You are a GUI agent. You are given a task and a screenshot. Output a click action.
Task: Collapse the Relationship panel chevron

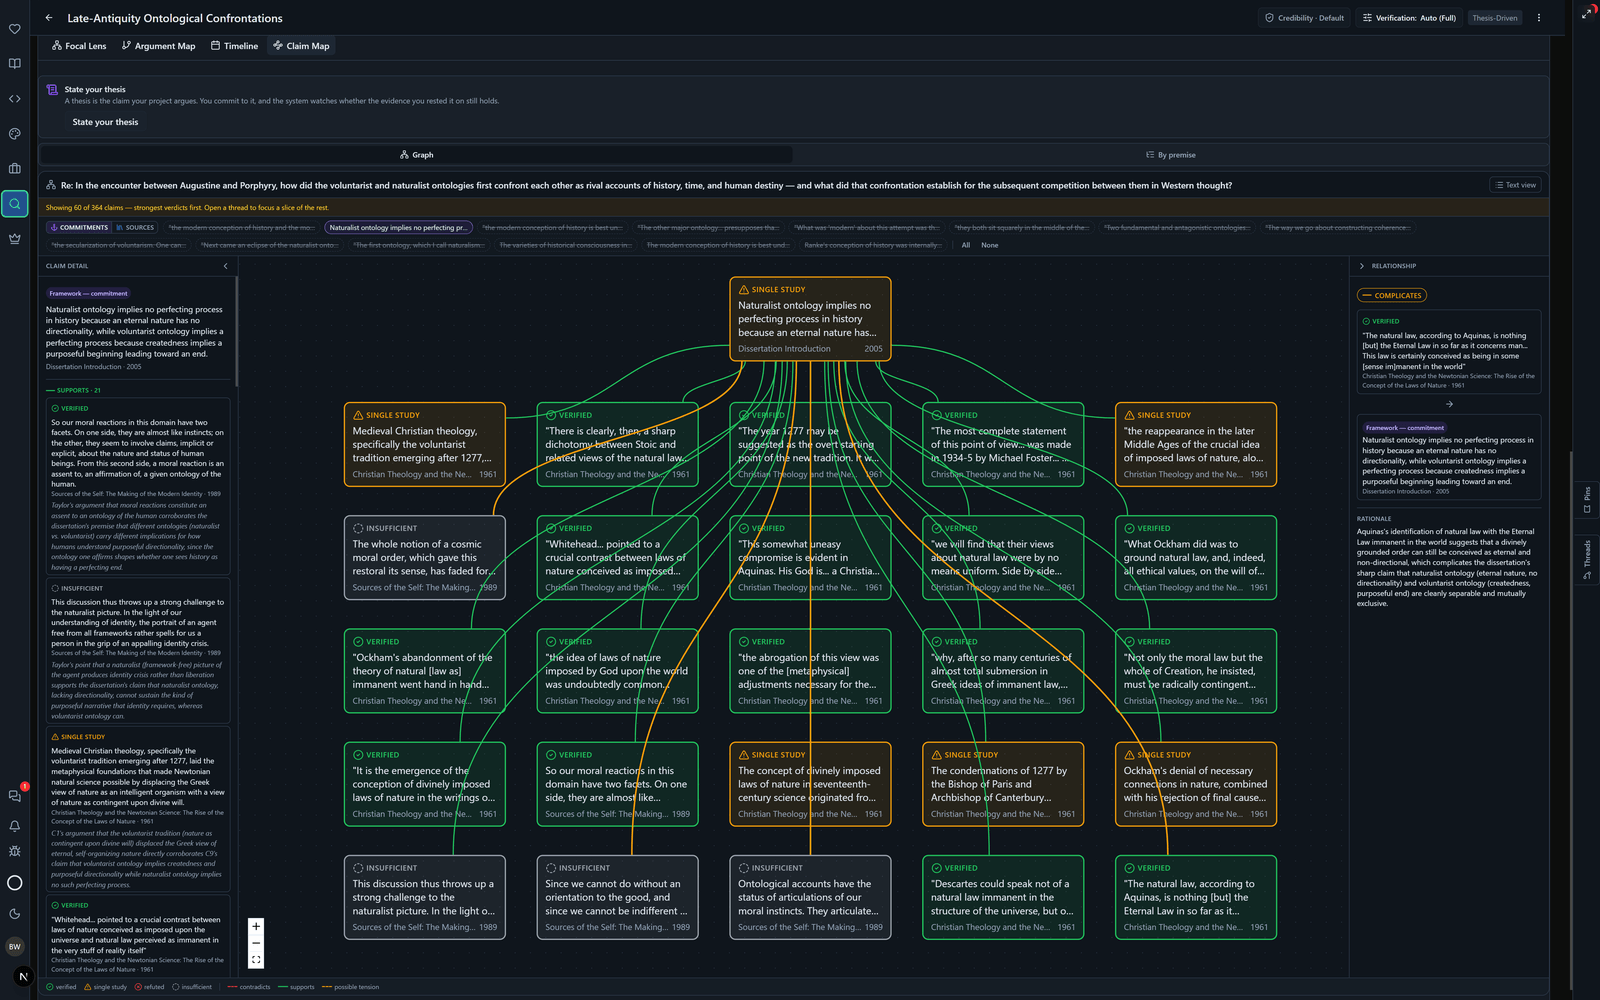1362,266
